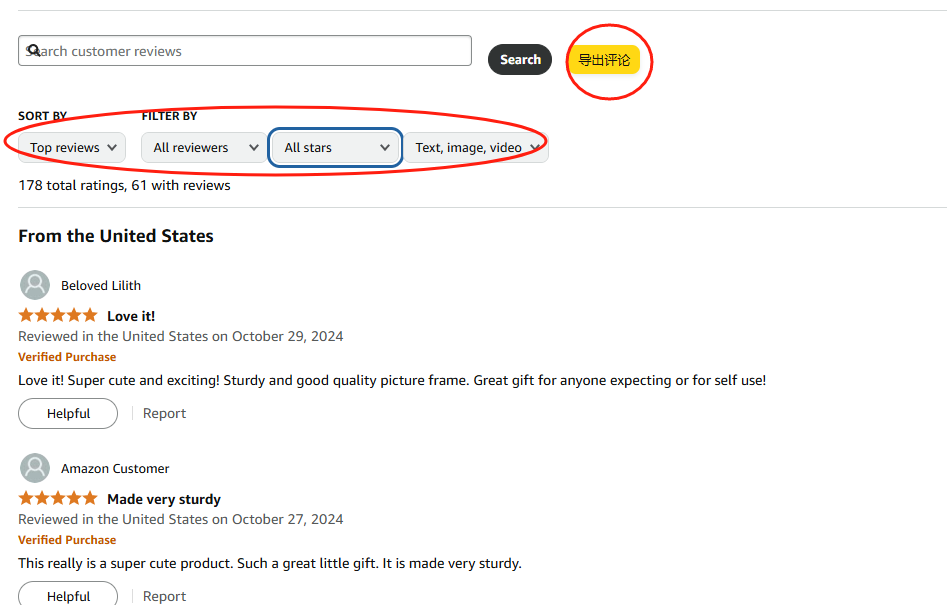This screenshot has height=605, width=947.
Task: Click five-star rating on 'Love it!' review
Action: point(58,316)
